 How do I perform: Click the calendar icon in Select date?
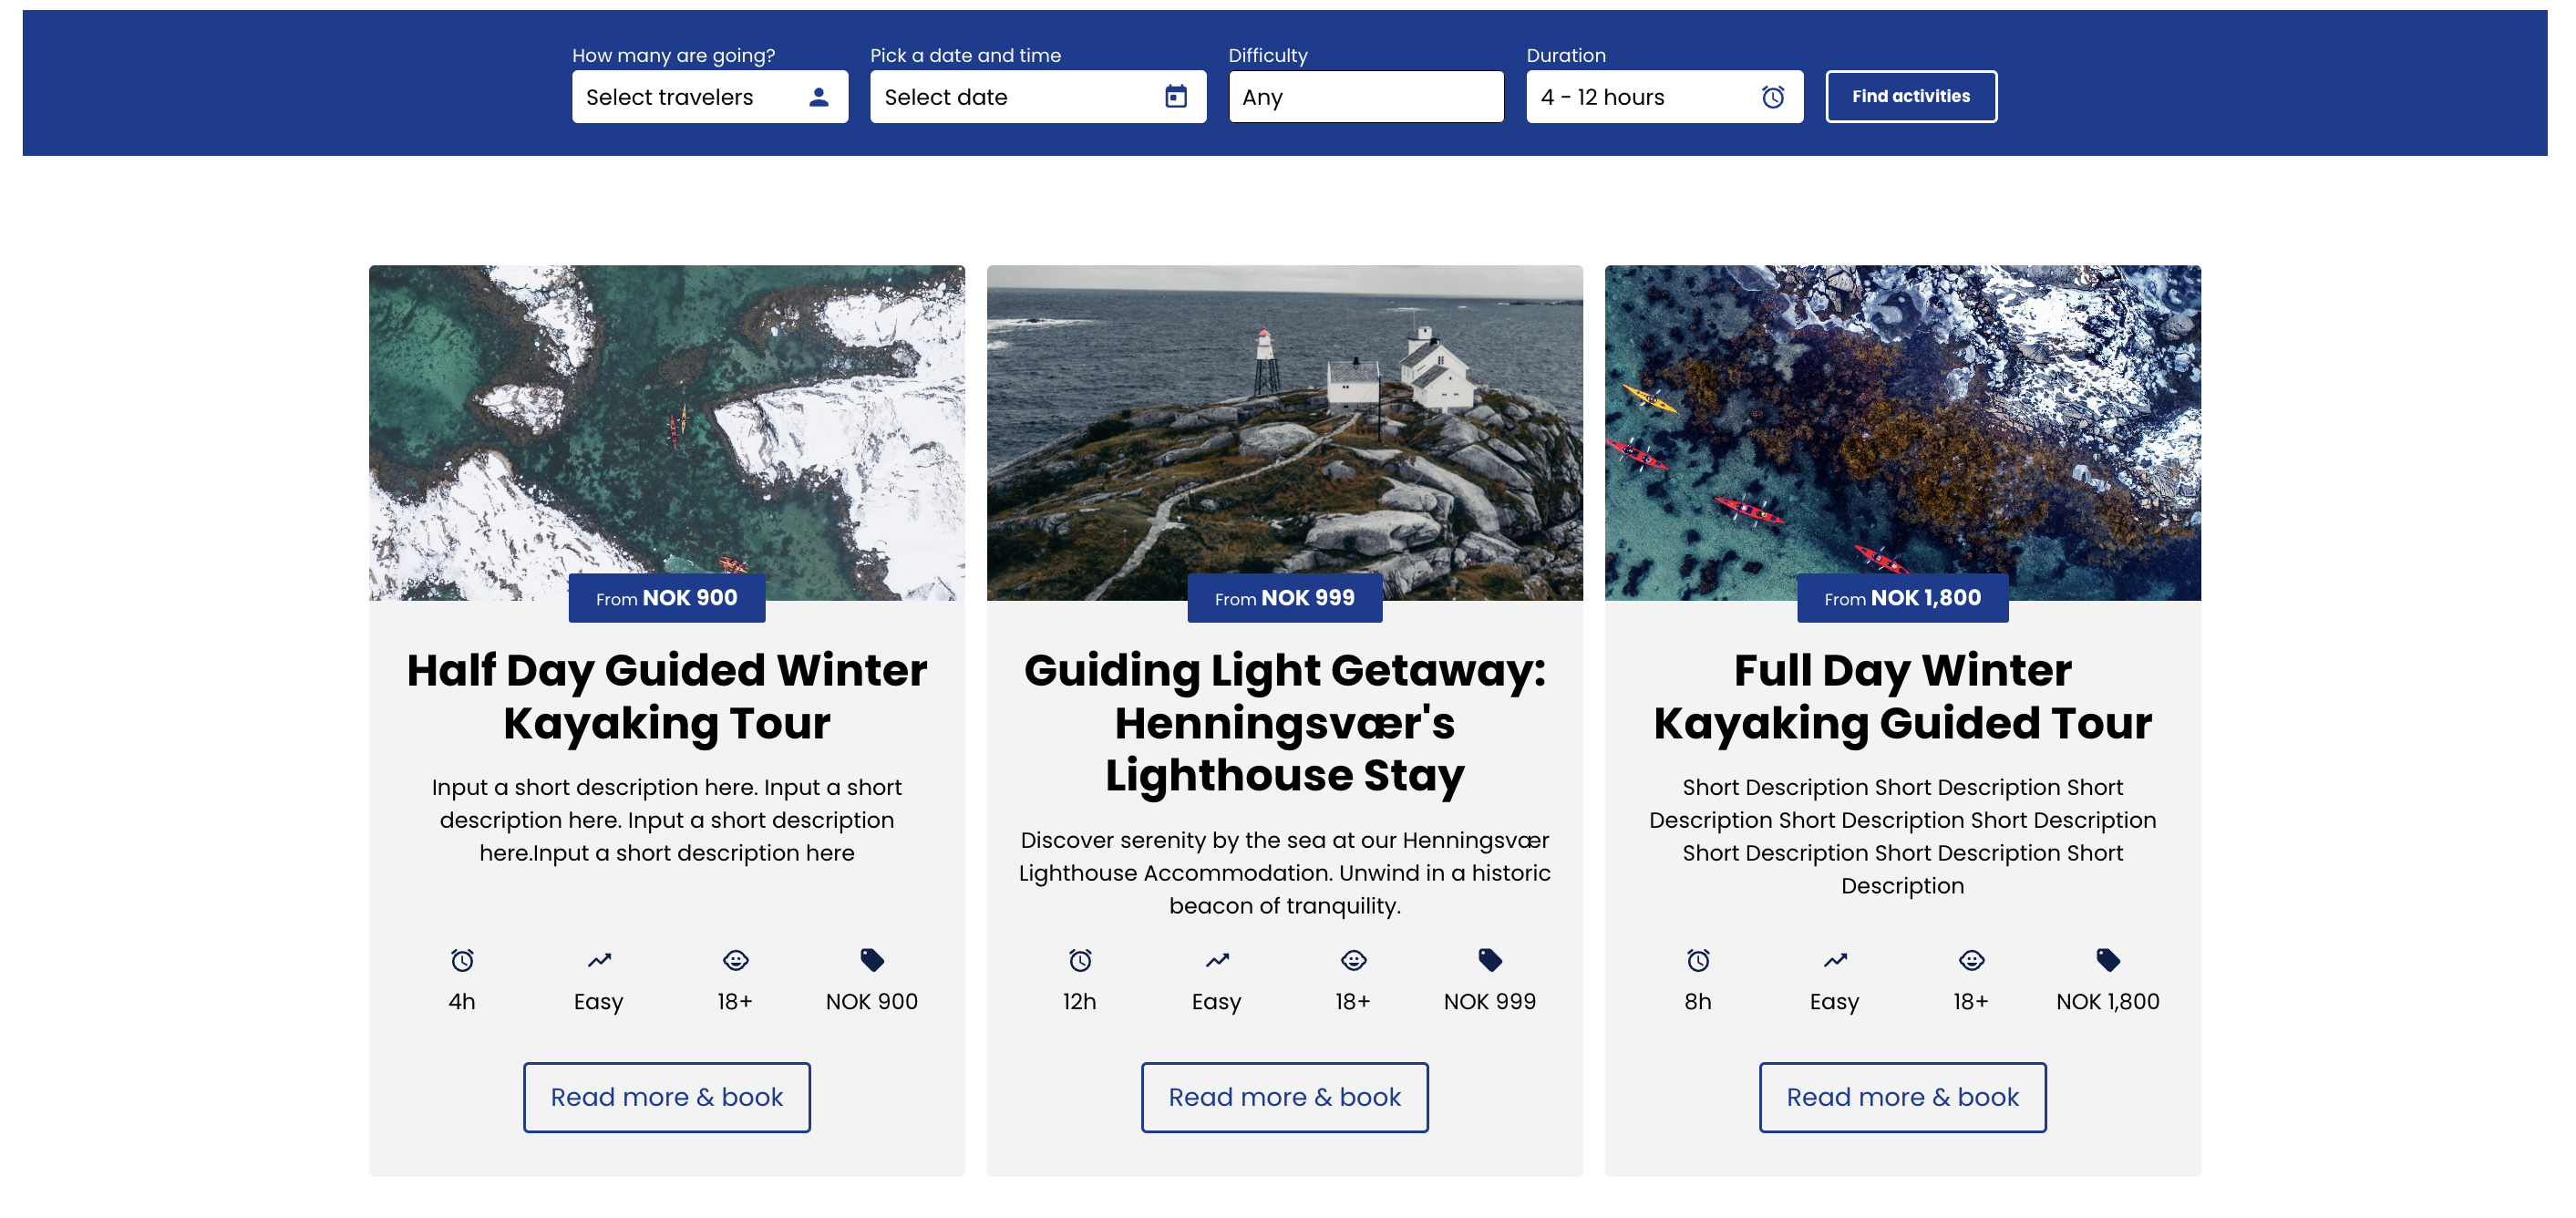click(x=1176, y=97)
